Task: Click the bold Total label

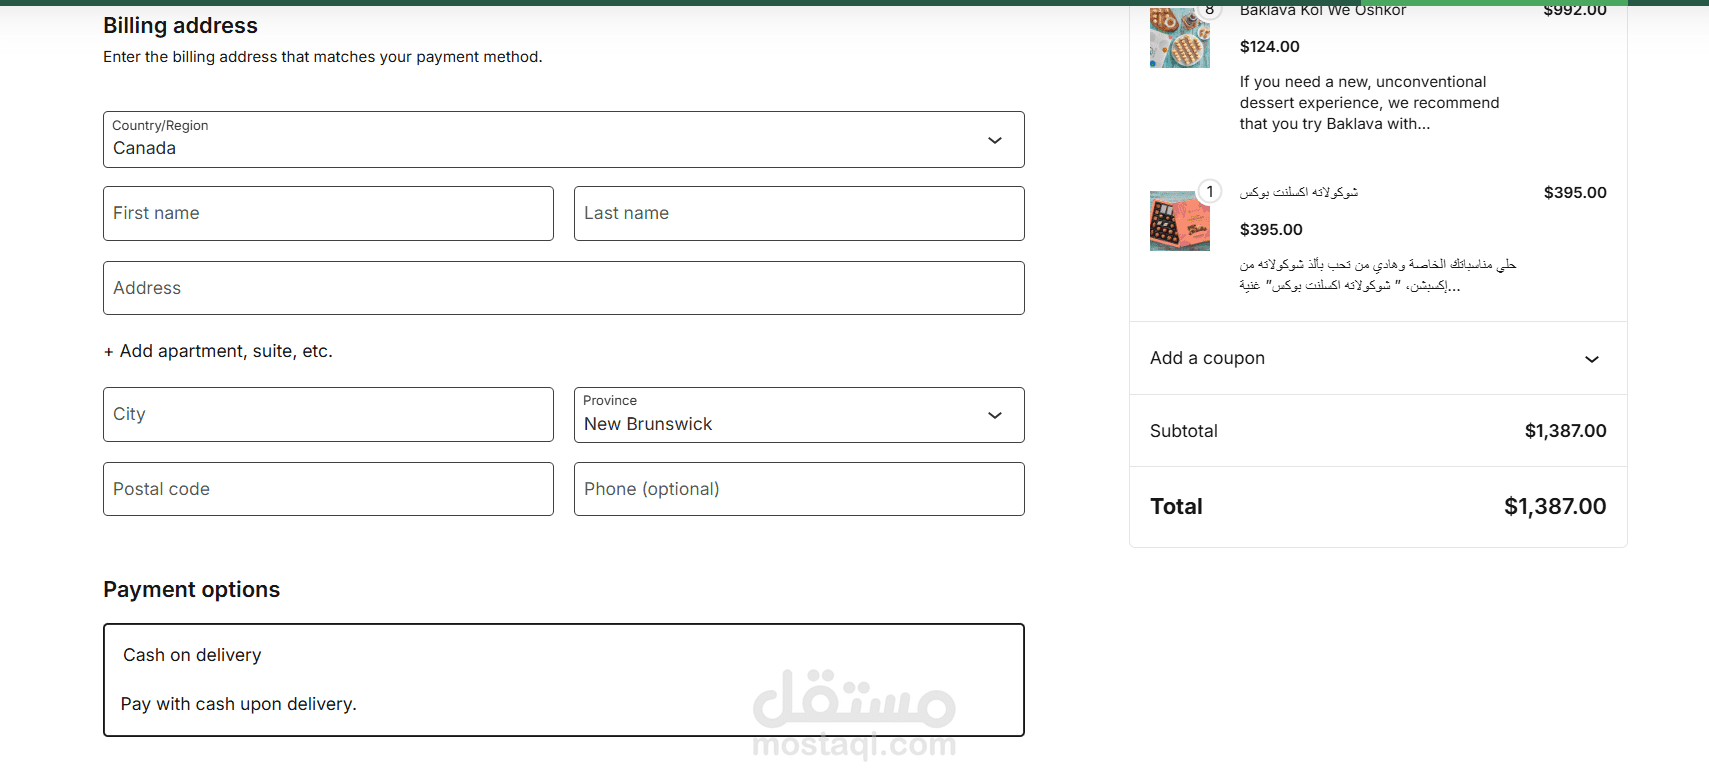Action: [1176, 506]
